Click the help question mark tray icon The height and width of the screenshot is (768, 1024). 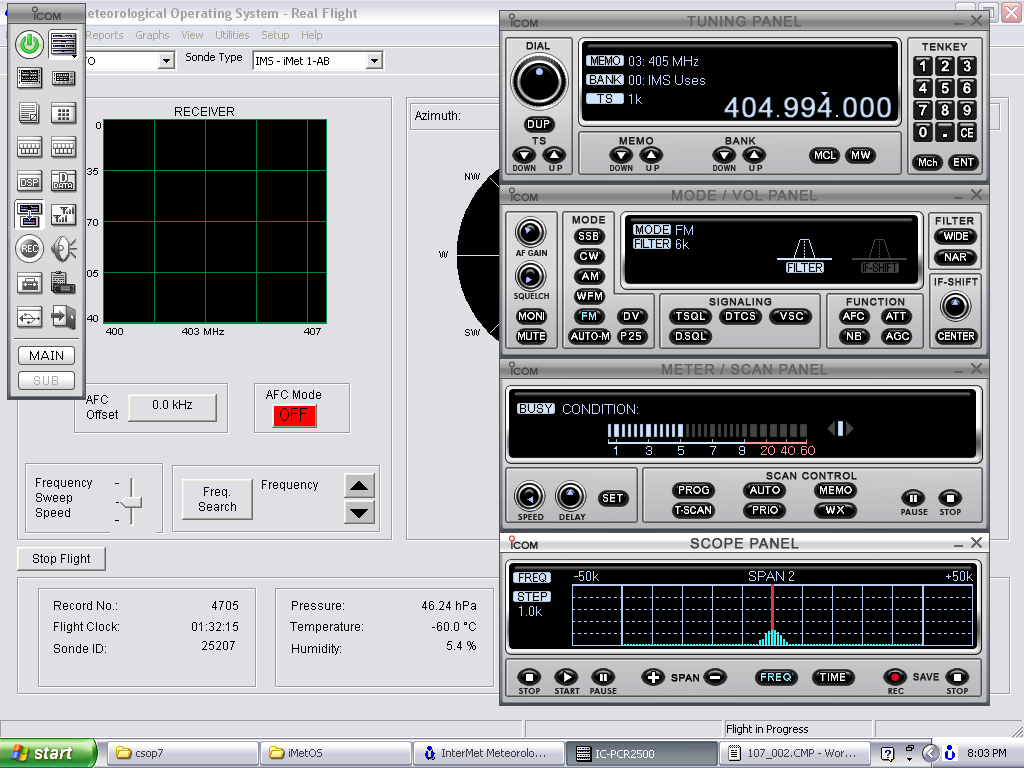point(887,754)
